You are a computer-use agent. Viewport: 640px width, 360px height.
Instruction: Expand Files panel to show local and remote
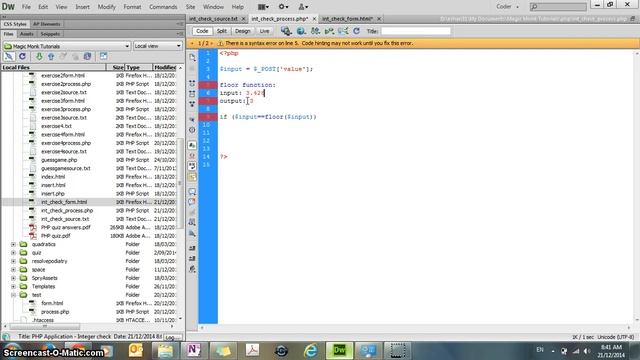(103, 56)
